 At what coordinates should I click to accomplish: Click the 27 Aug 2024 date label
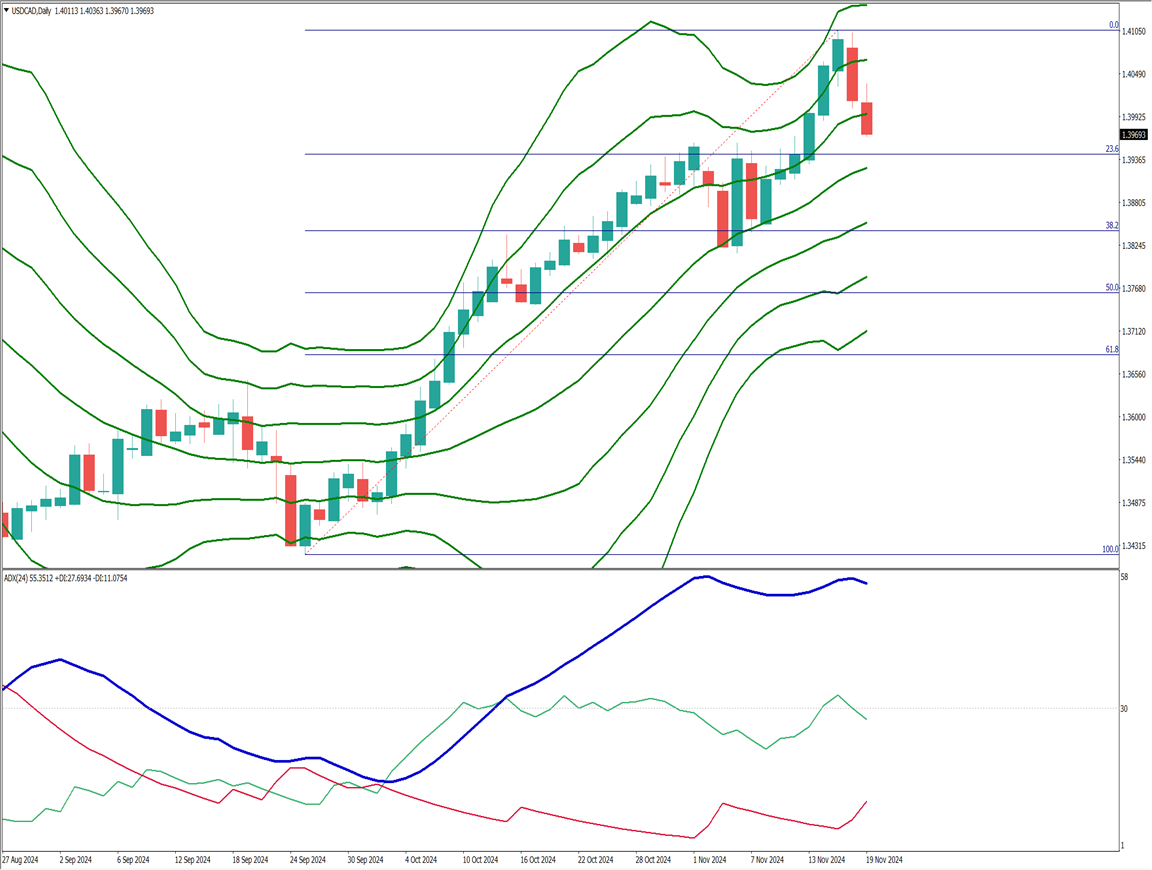coord(20,859)
